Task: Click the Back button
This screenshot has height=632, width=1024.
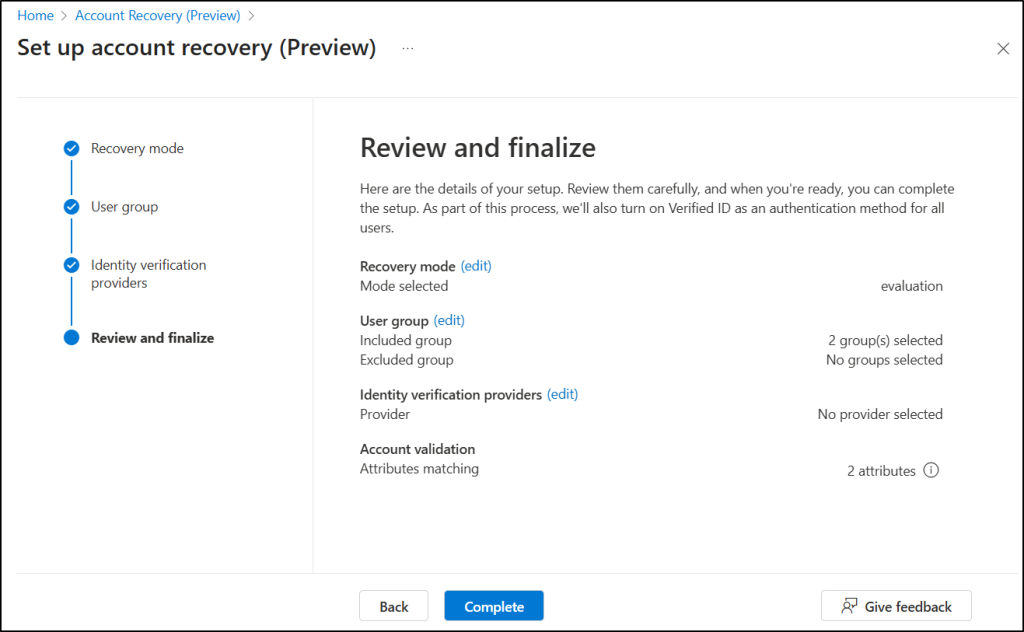Action: [x=393, y=605]
